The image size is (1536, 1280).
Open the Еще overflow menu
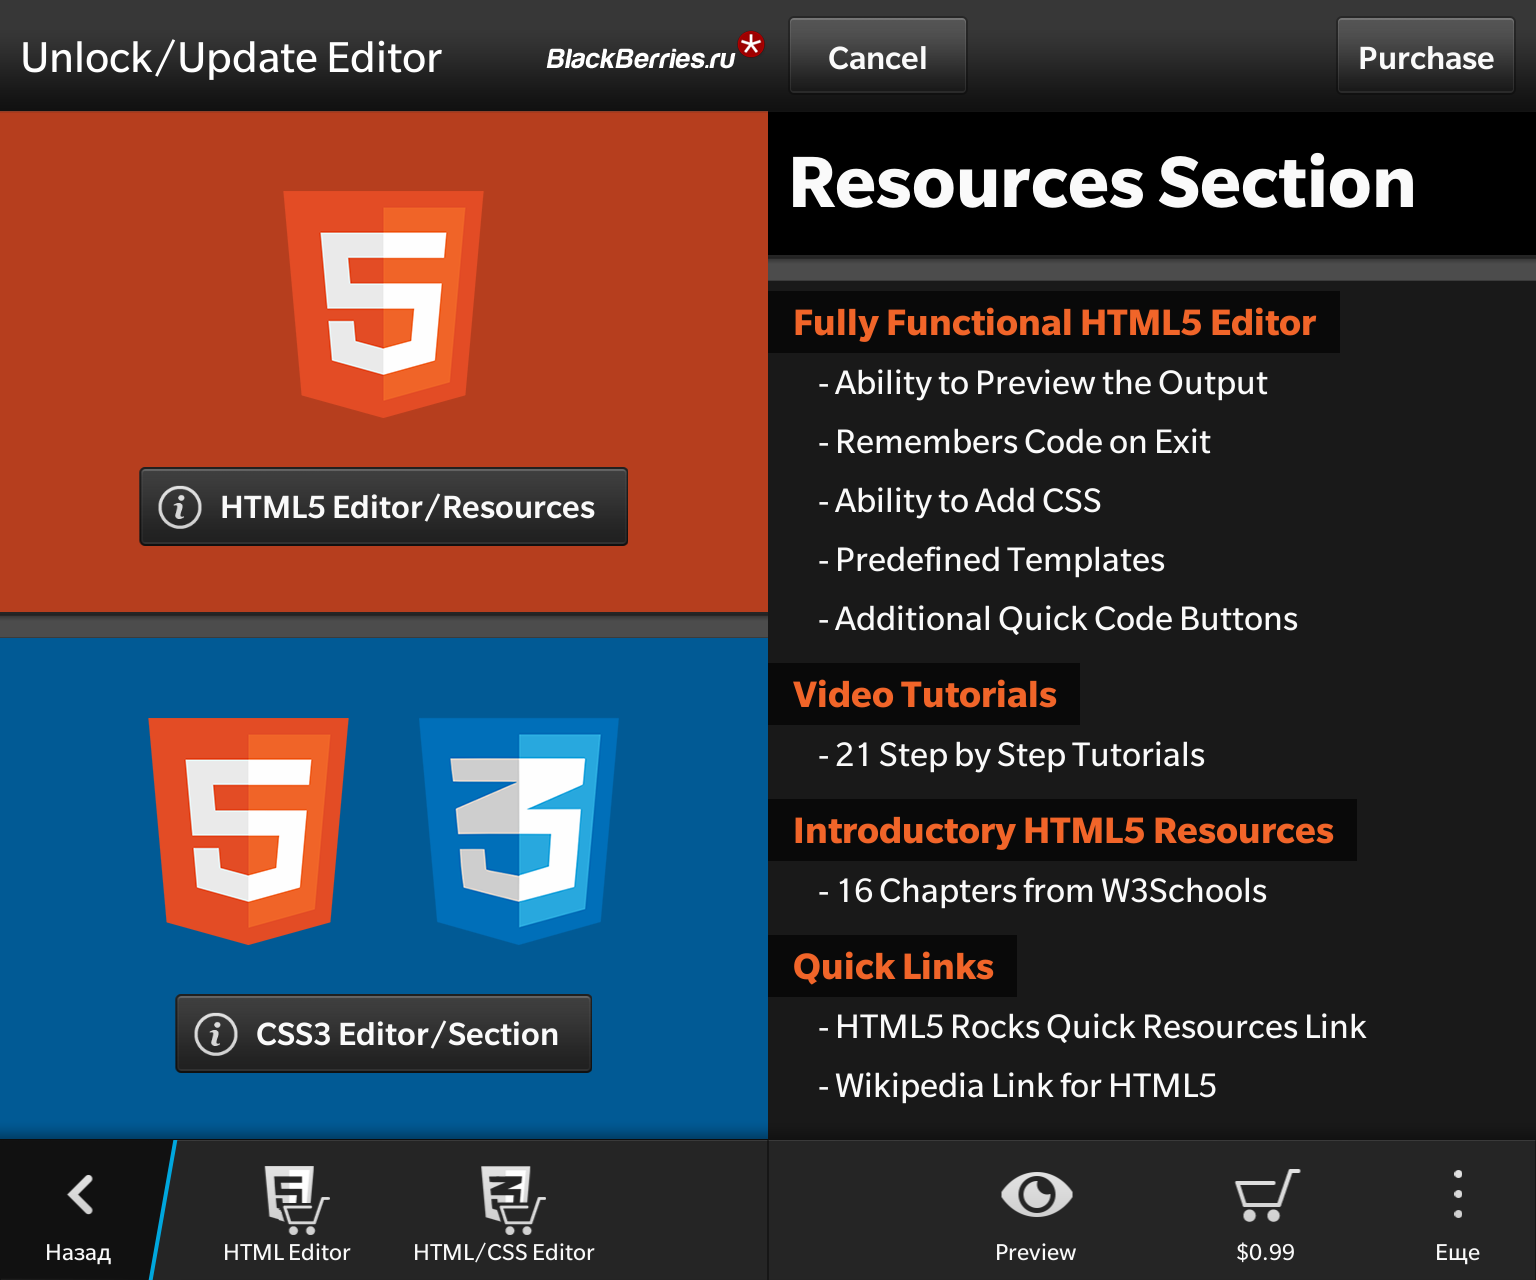pos(1458,1195)
